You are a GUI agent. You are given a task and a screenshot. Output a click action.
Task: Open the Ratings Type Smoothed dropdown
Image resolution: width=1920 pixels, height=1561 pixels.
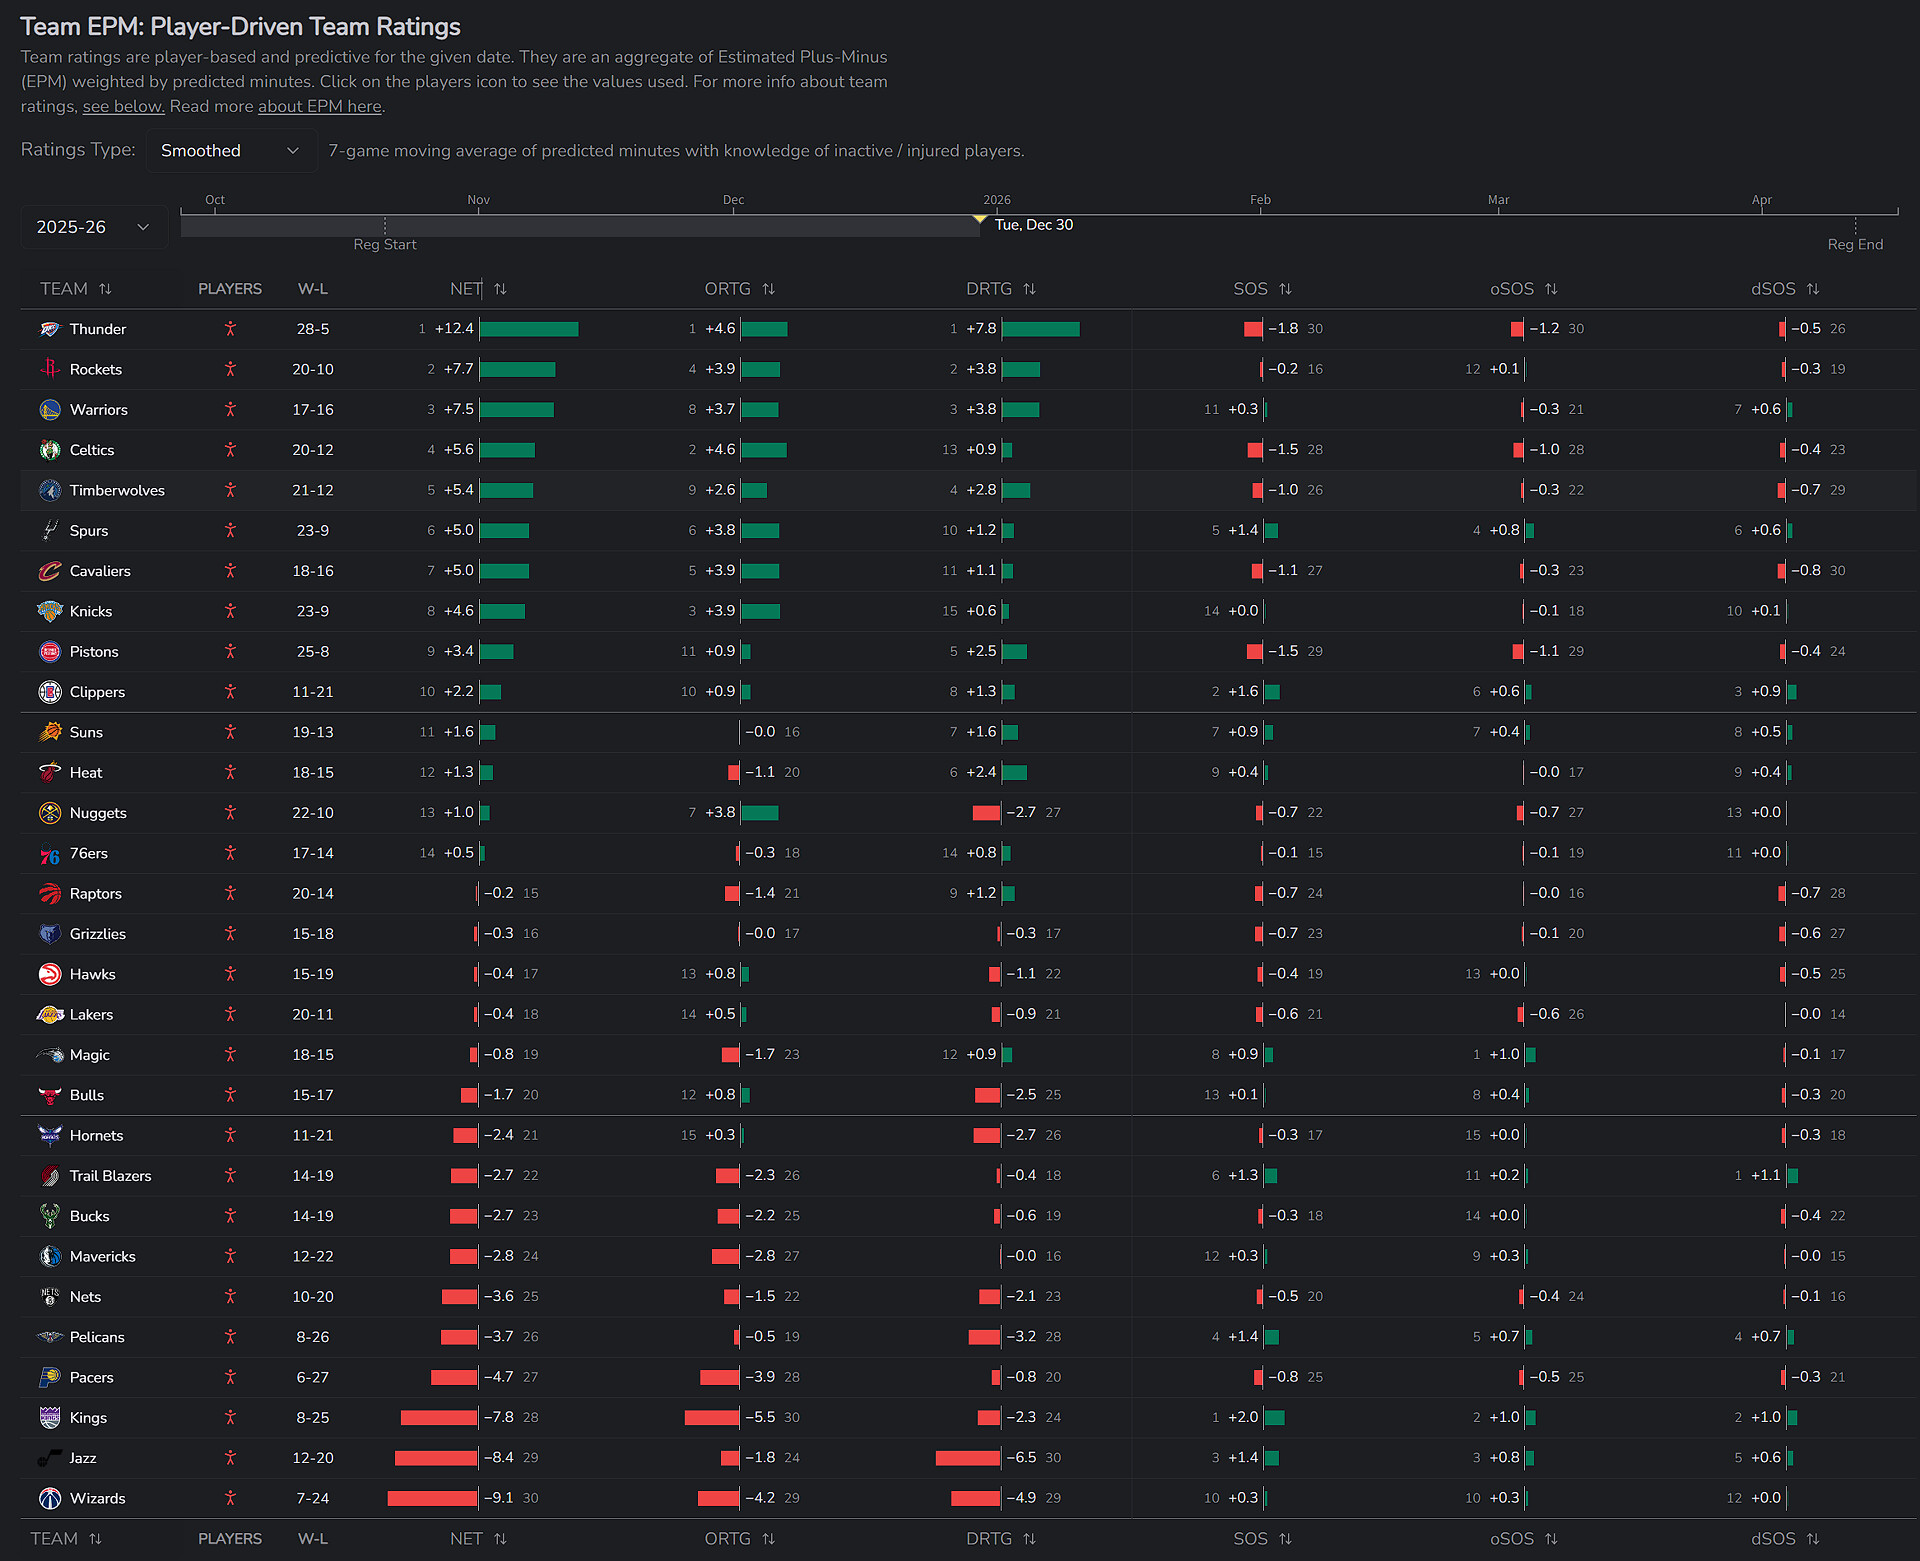tap(230, 151)
